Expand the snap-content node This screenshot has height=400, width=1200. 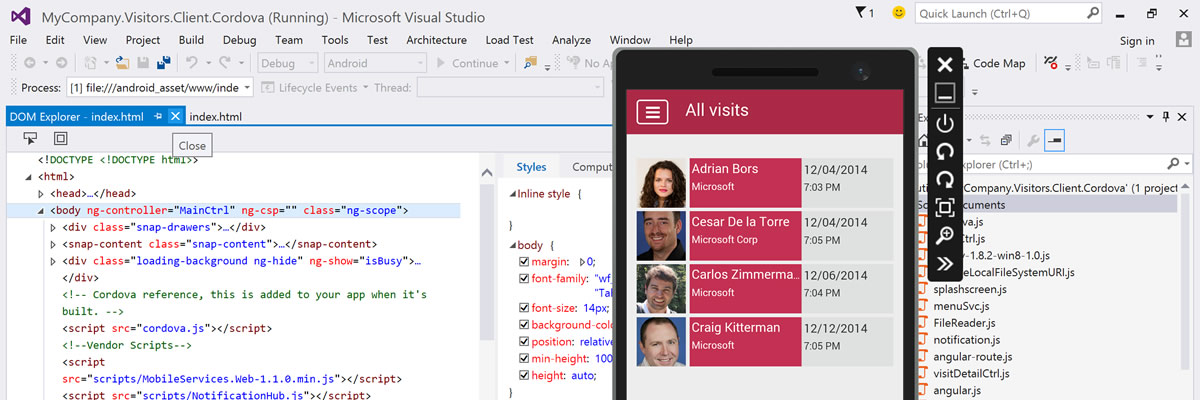coord(53,244)
